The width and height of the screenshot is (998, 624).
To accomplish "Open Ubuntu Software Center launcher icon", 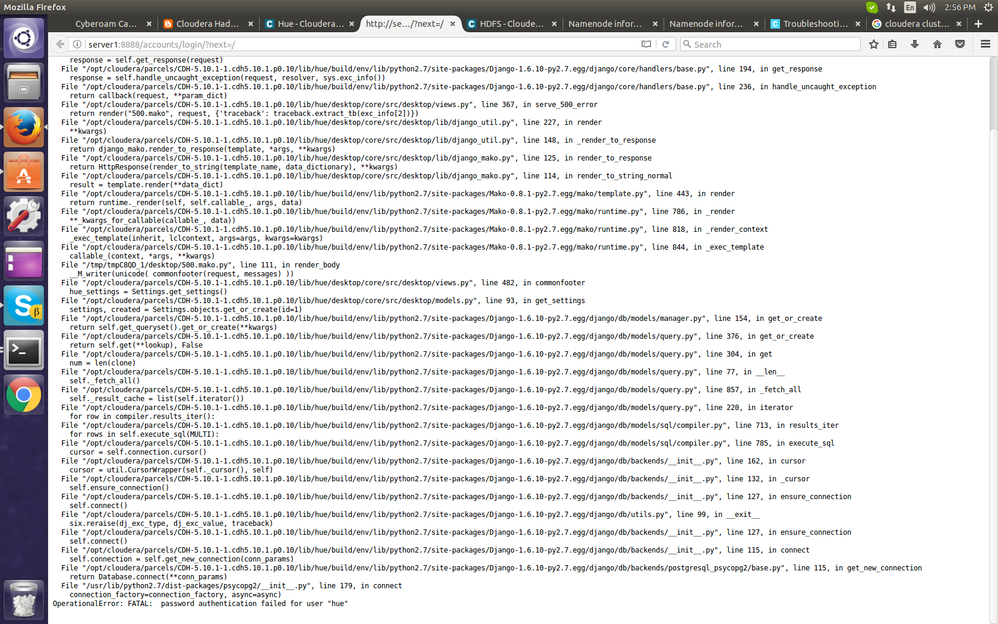I will 24,171.
